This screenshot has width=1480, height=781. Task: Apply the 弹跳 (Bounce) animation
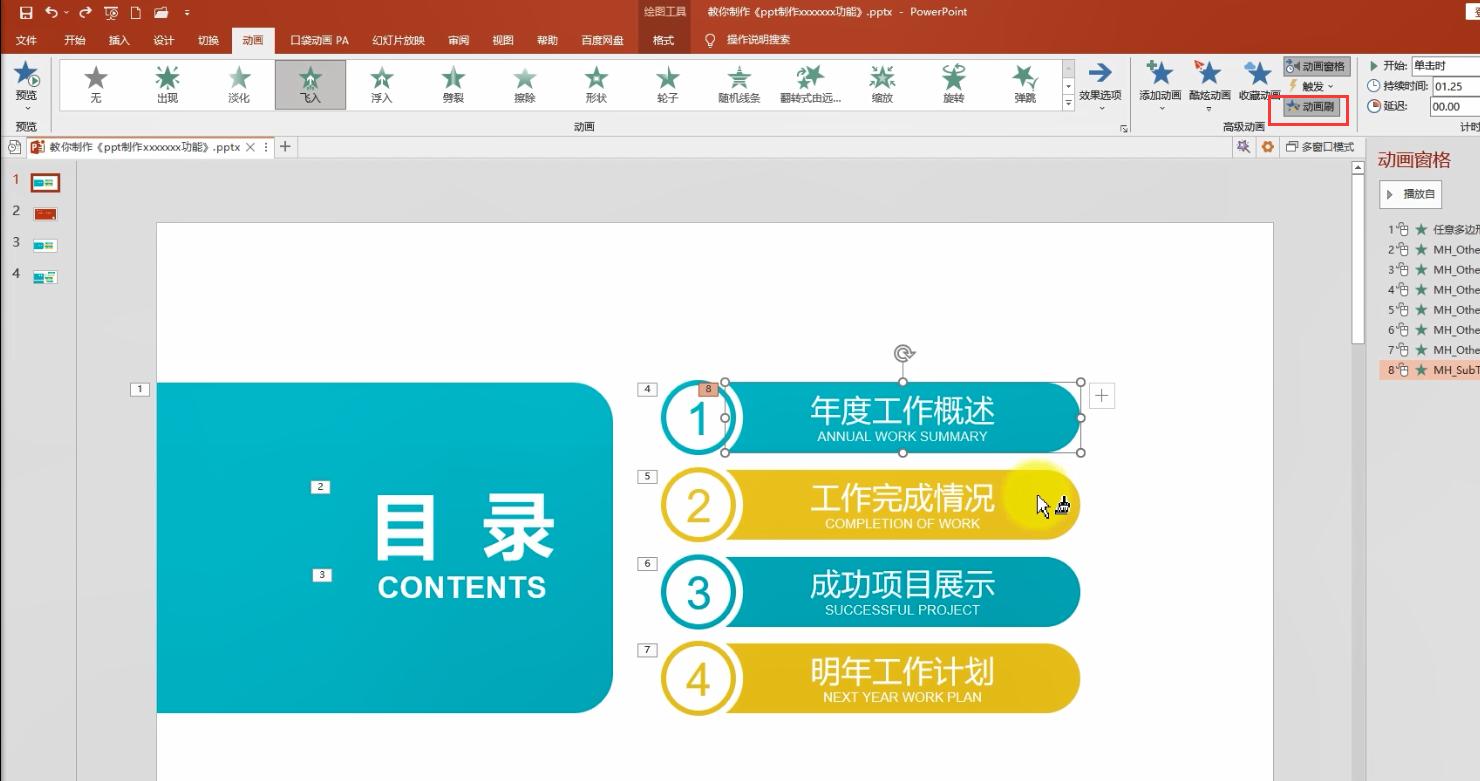click(1023, 84)
